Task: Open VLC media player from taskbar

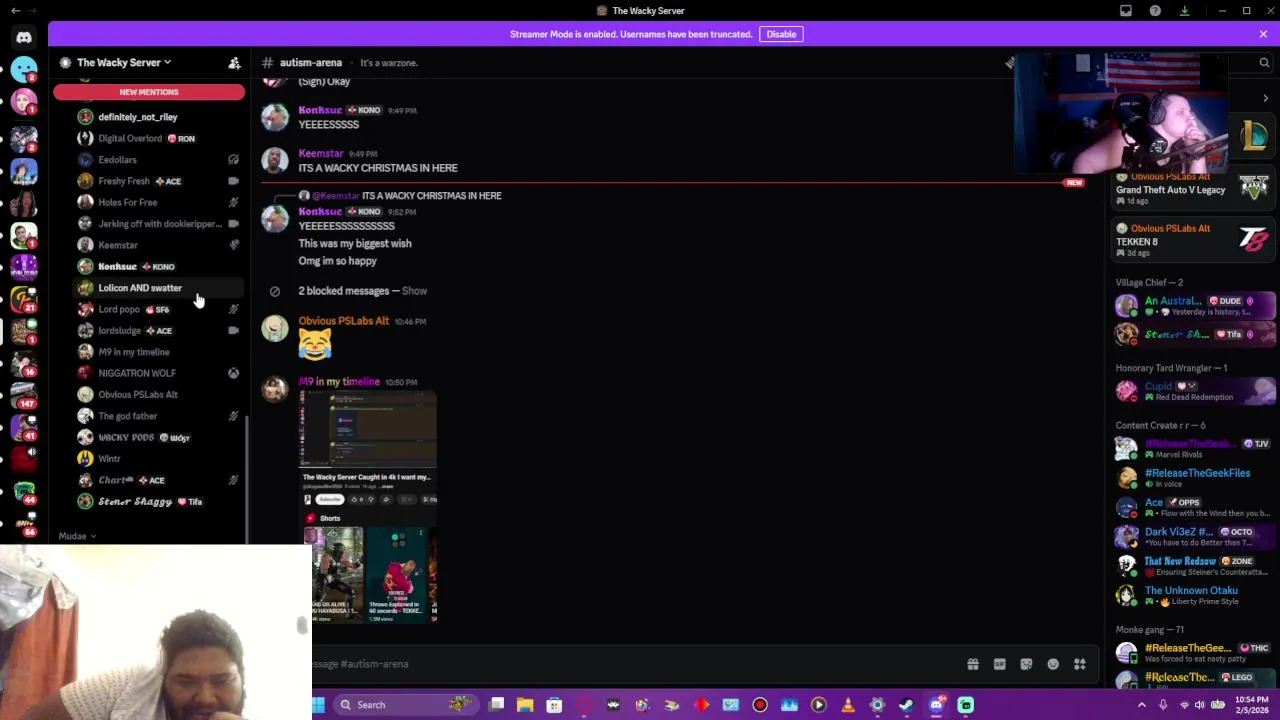Action: click(x=848, y=705)
